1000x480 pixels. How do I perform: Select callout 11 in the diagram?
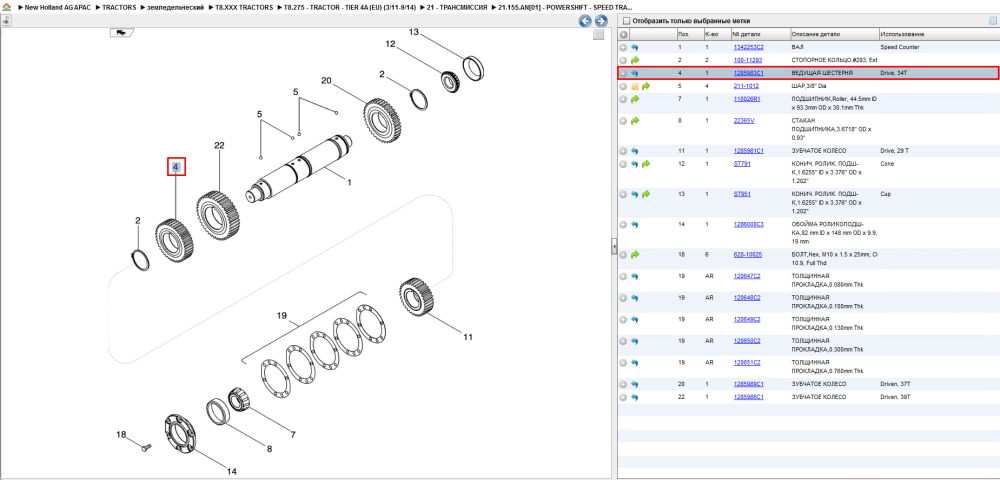(468, 337)
